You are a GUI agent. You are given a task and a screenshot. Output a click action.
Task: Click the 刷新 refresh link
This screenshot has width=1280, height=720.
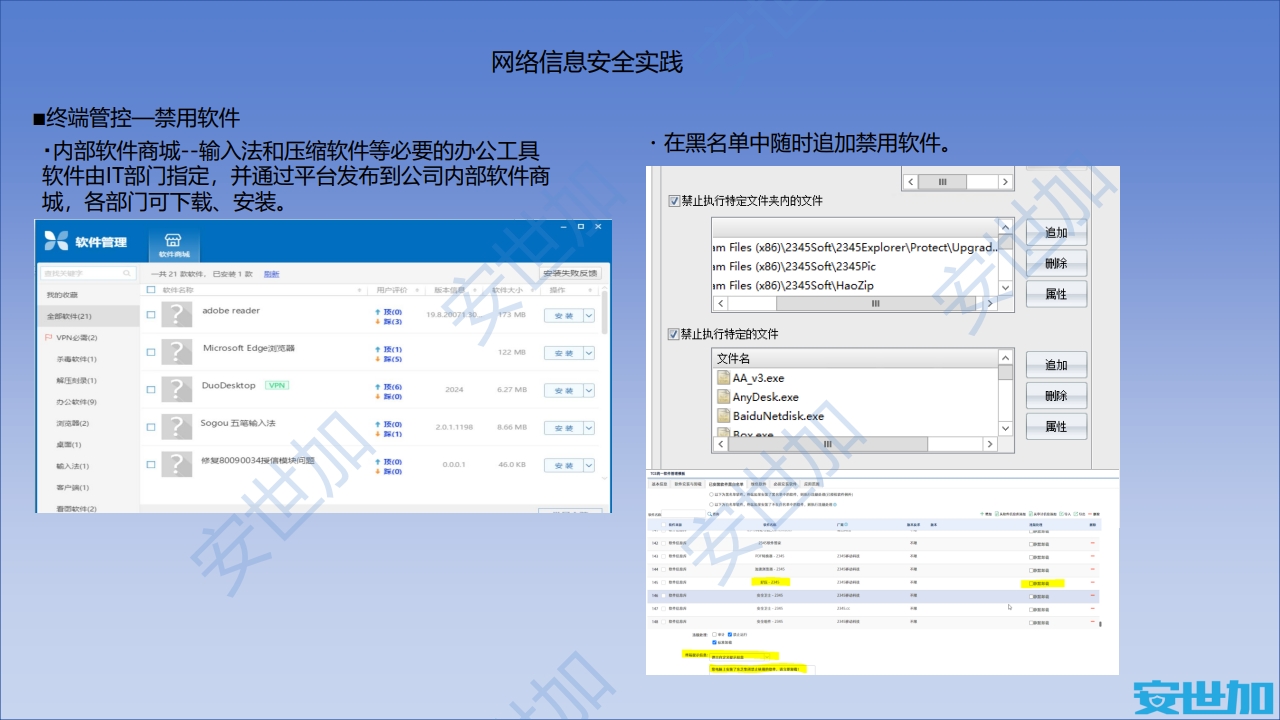271,273
